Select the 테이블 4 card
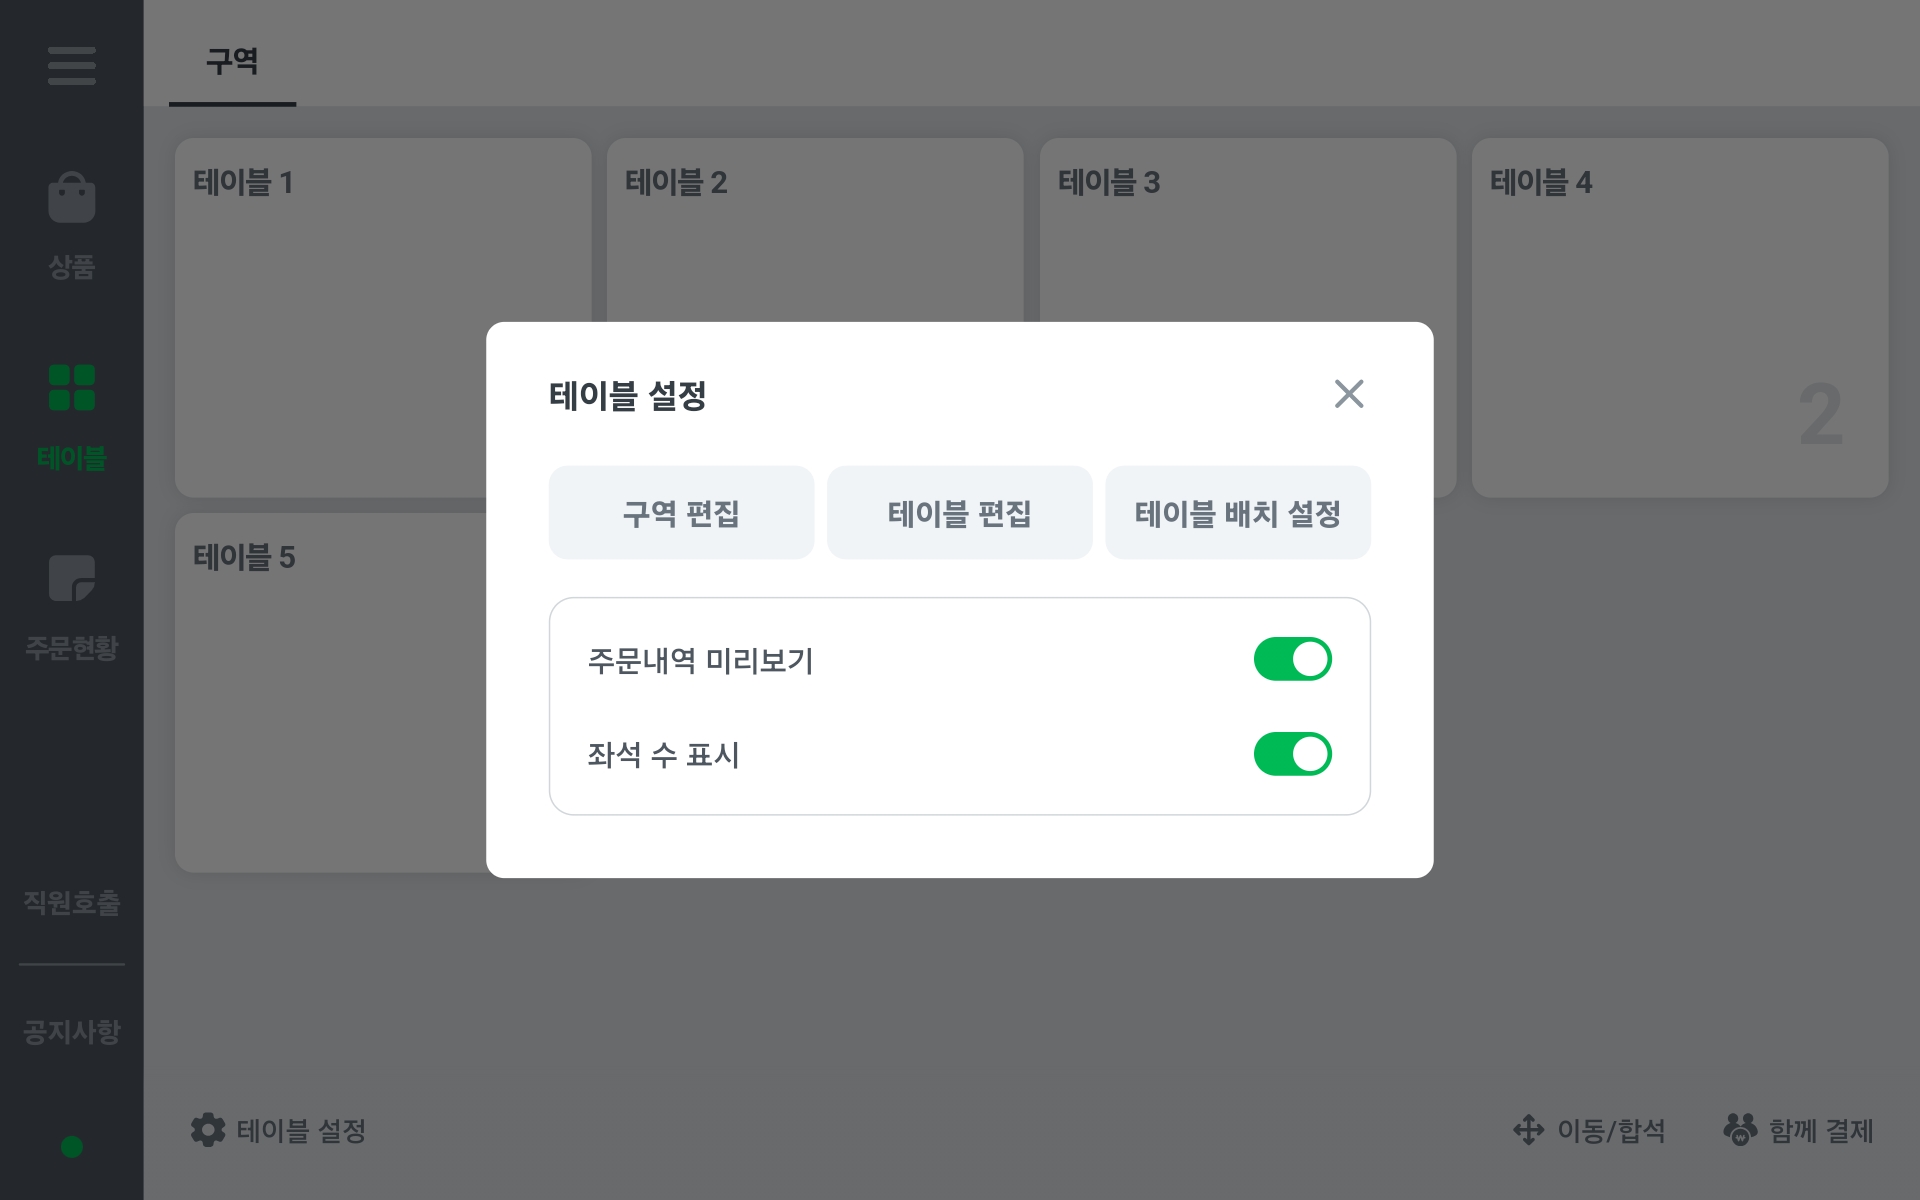The width and height of the screenshot is (1920, 1200). click(x=1680, y=318)
